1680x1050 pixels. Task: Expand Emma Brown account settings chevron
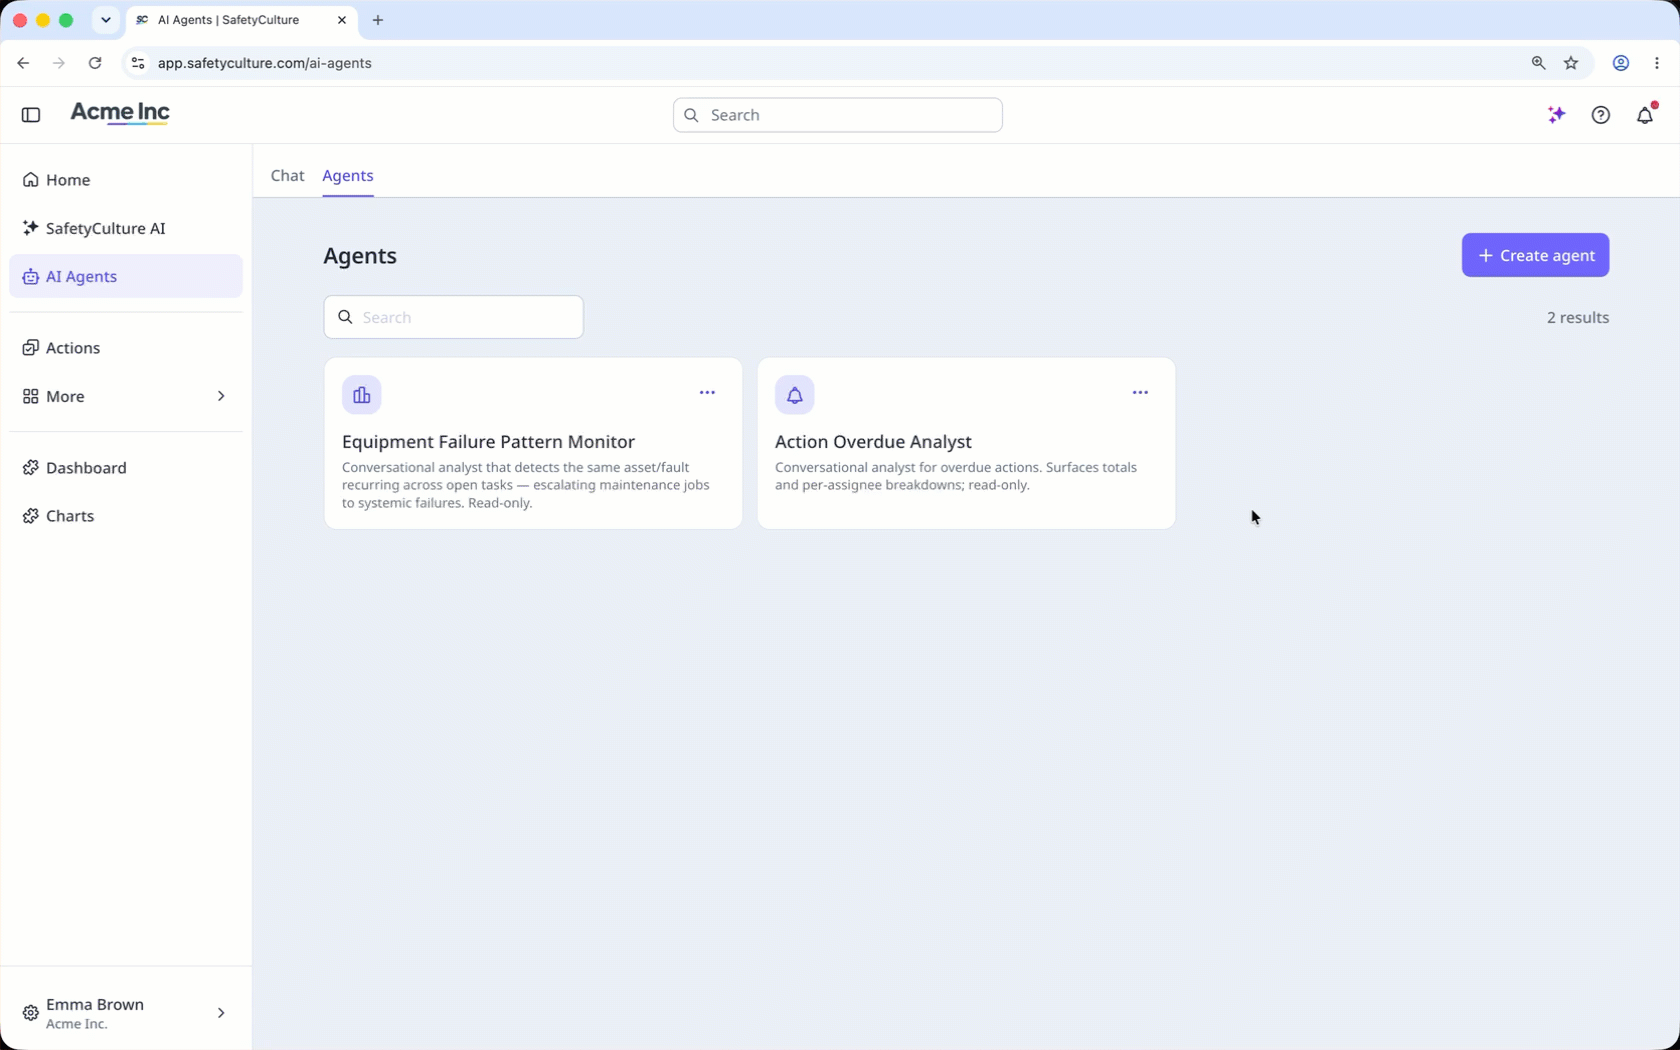point(221,1013)
